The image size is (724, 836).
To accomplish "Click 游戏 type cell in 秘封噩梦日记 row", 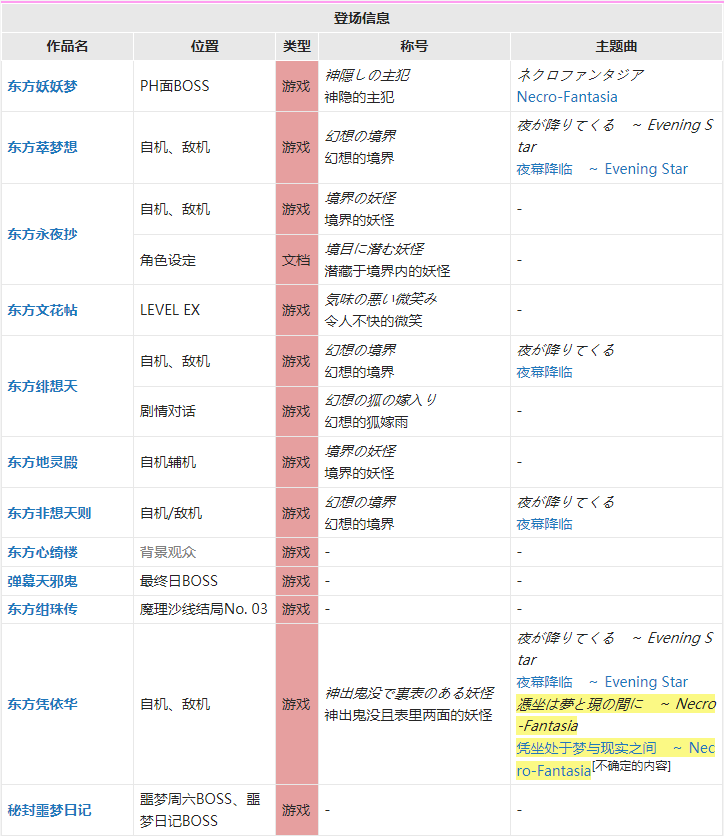I will (297, 810).
